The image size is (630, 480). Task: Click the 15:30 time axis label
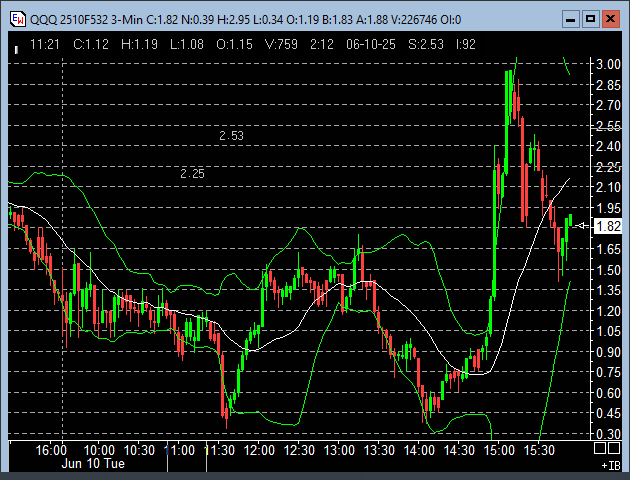pyautogui.click(x=539, y=450)
